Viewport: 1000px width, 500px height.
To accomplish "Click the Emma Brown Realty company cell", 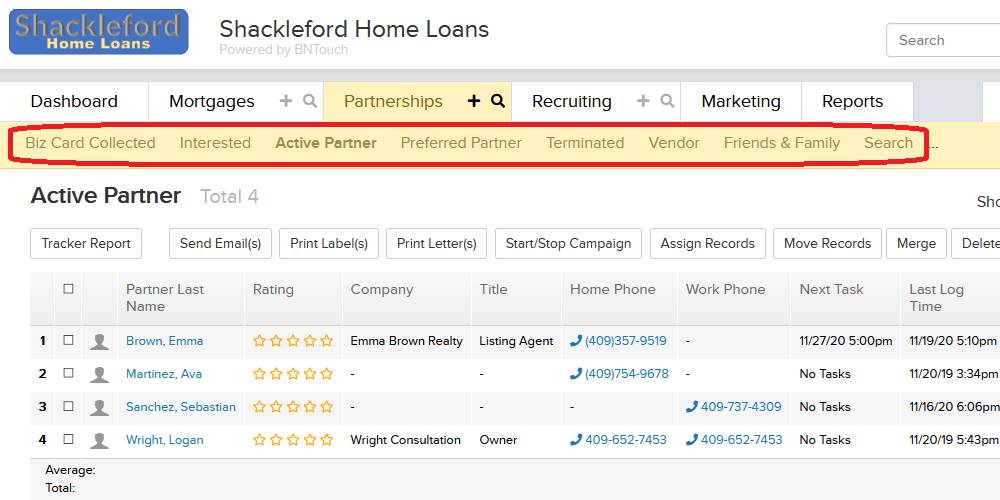I will 406,341.
